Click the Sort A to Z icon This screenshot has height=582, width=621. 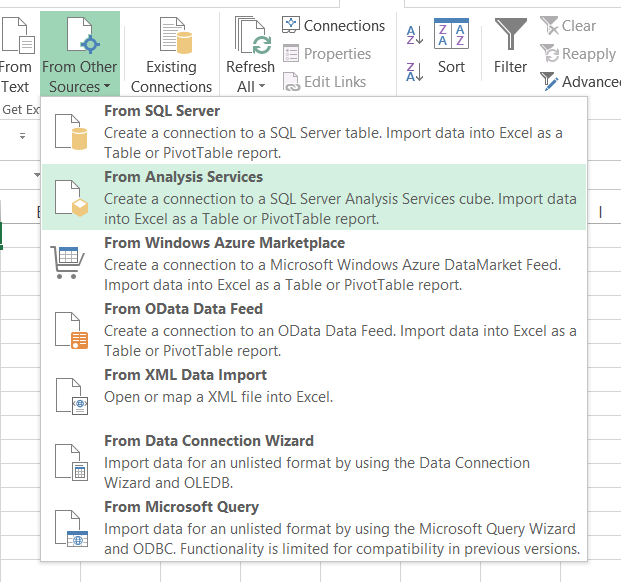415,35
